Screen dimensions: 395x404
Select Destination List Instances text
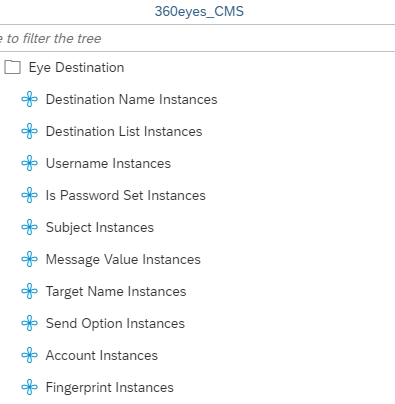click(x=124, y=131)
